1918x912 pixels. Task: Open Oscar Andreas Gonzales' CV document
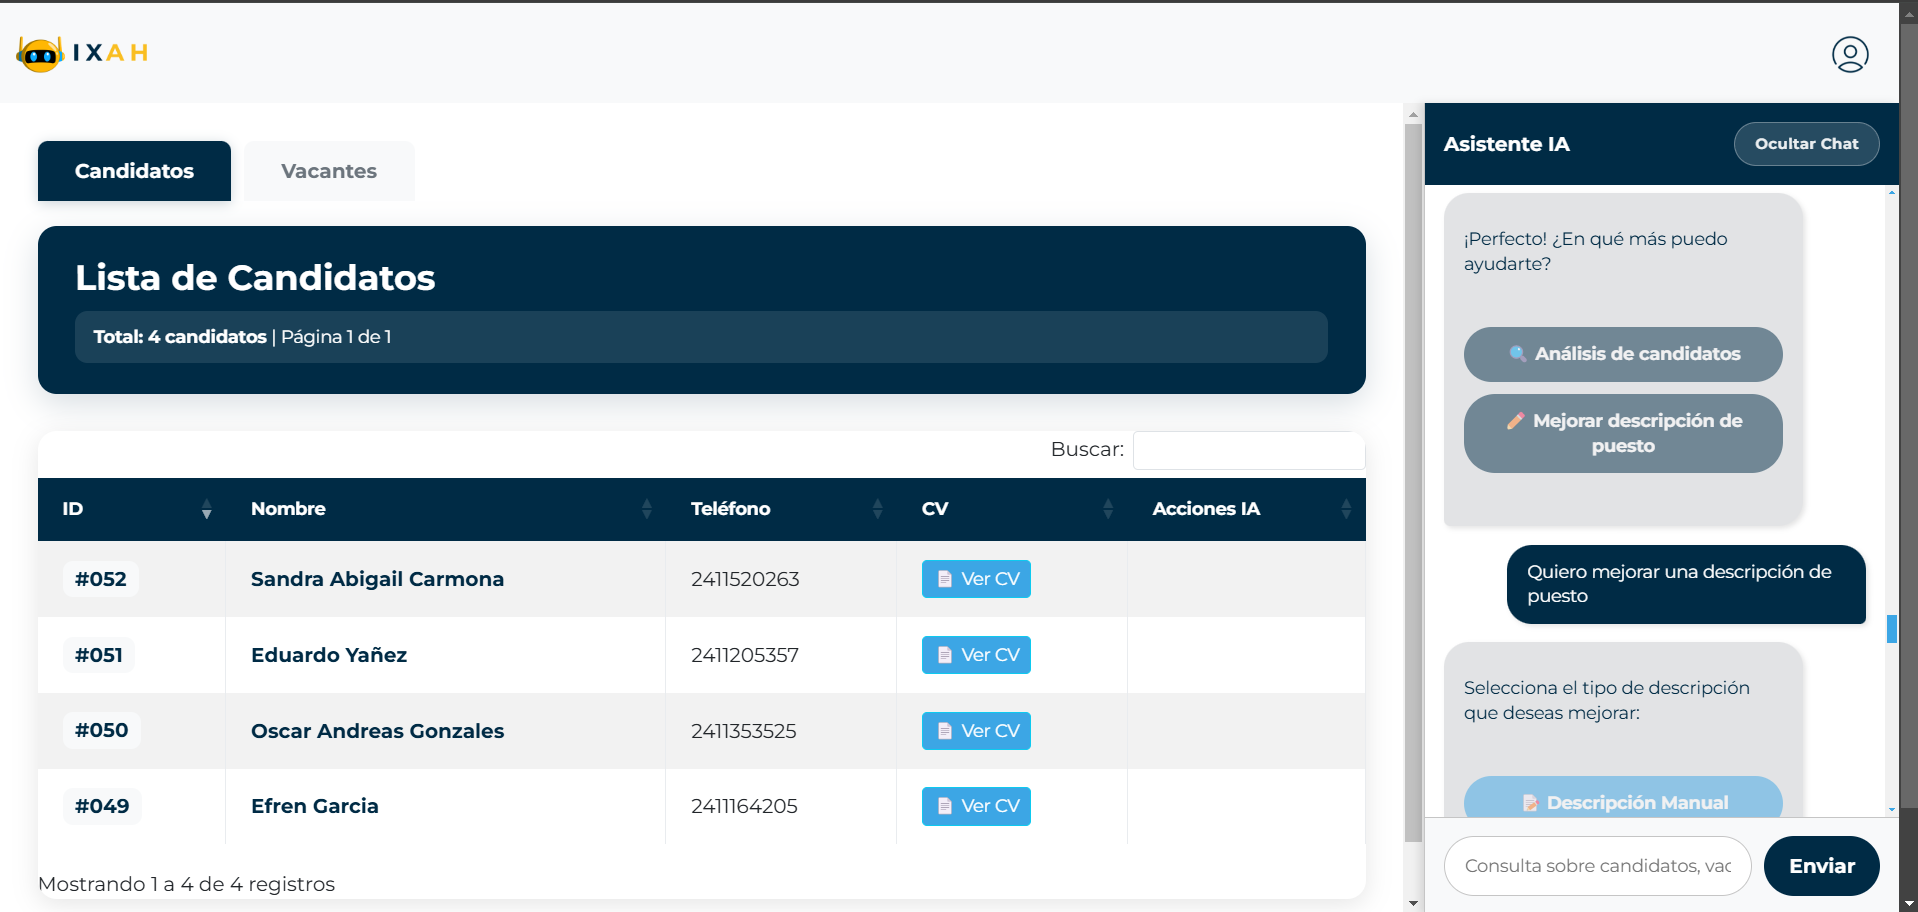(976, 731)
